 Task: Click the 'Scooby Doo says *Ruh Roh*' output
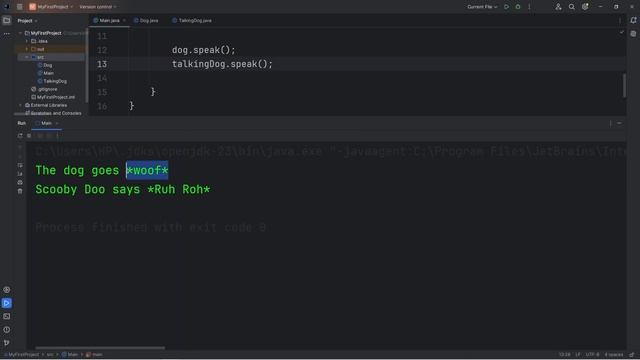point(123,189)
